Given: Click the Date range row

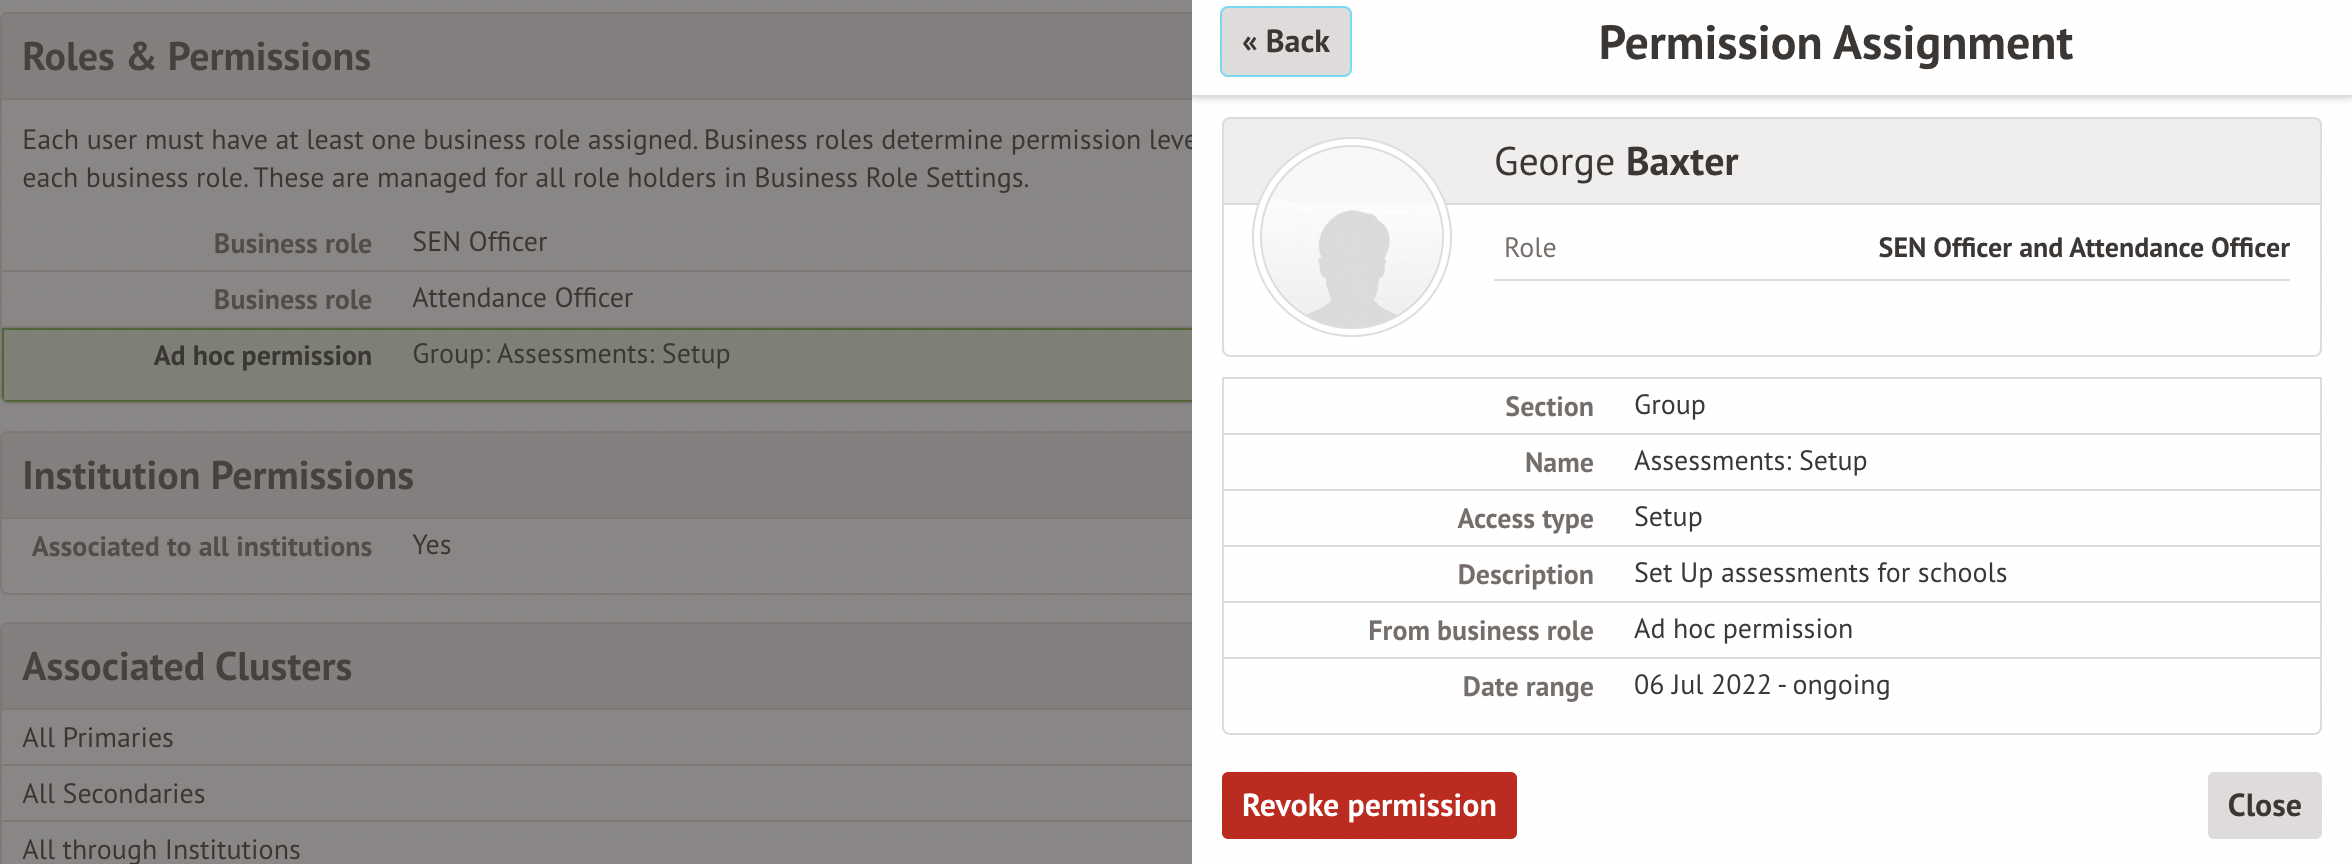Looking at the screenshot, I should [1770, 686].
